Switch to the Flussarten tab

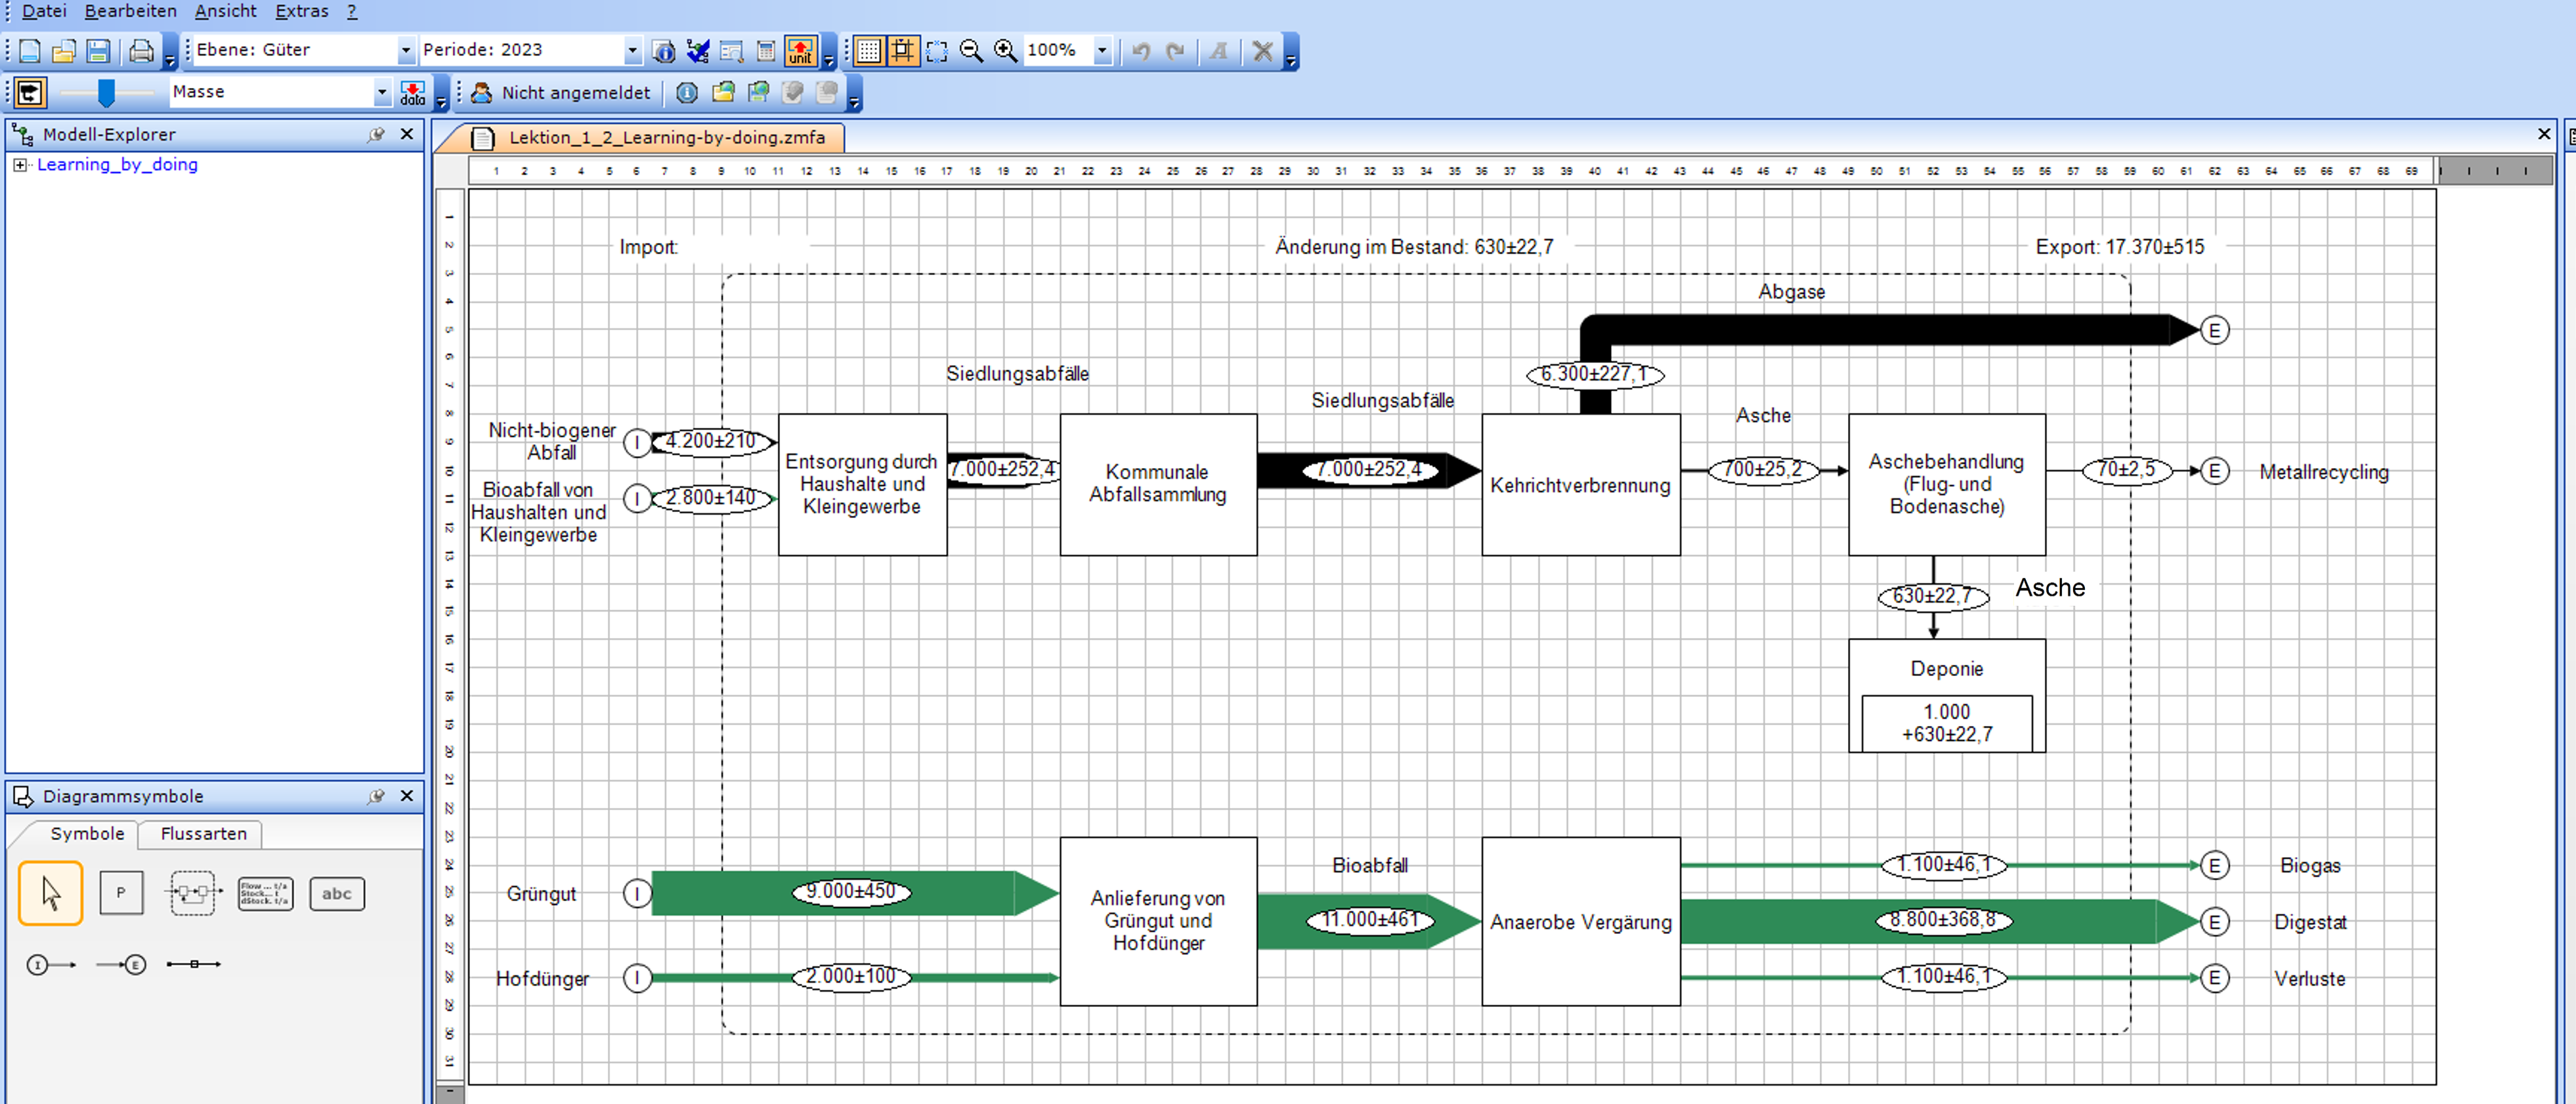click(203, 833)
